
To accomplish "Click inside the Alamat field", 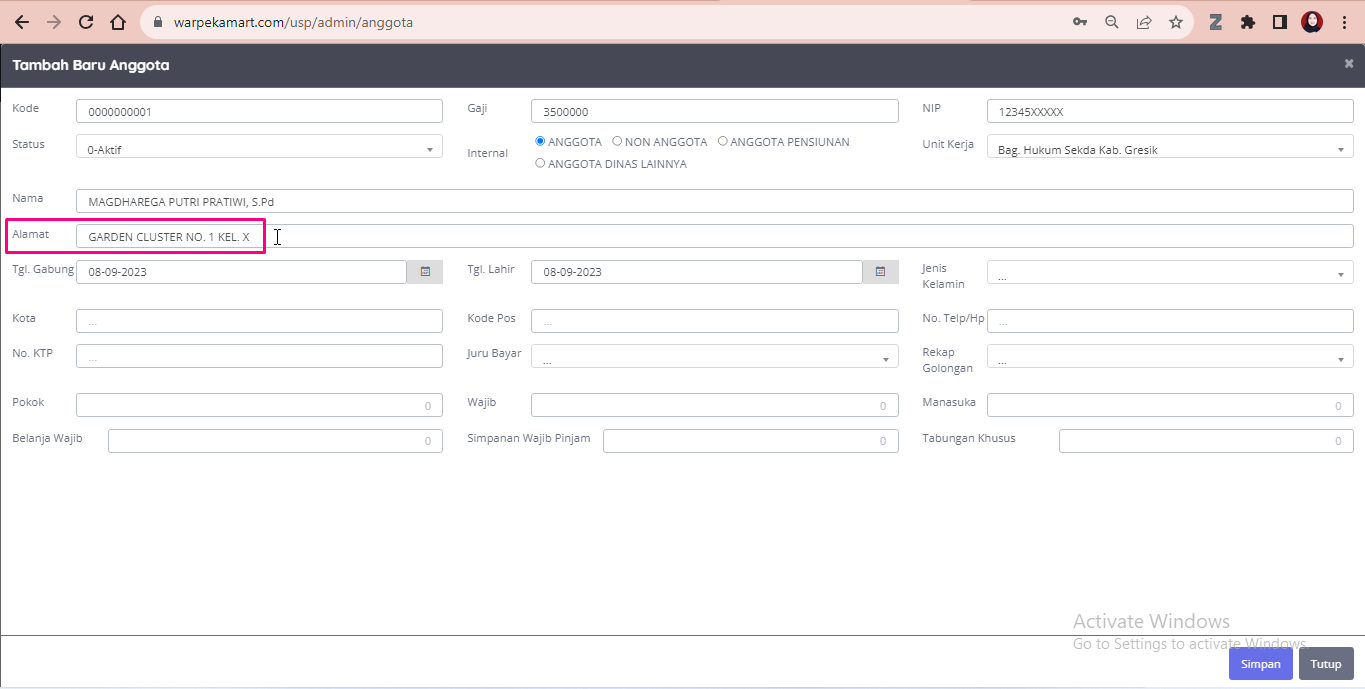I will click(715, 236).
